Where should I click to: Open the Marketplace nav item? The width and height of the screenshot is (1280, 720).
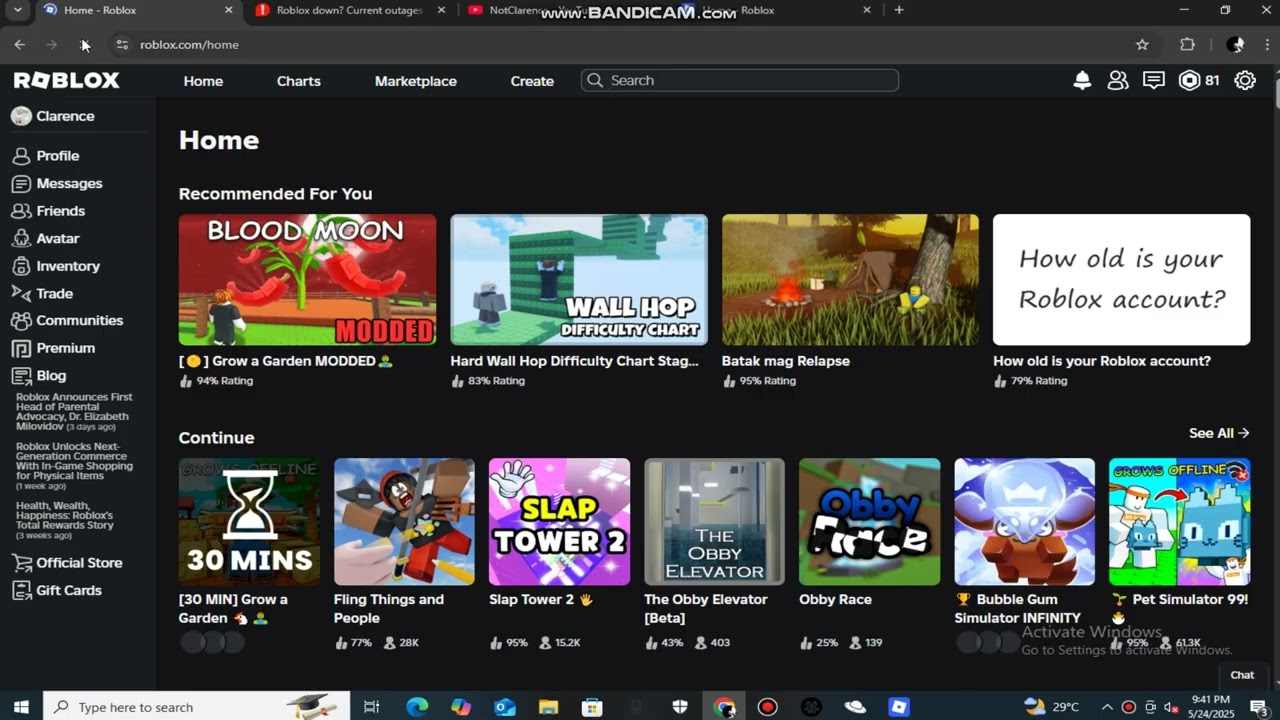[416, 81]
